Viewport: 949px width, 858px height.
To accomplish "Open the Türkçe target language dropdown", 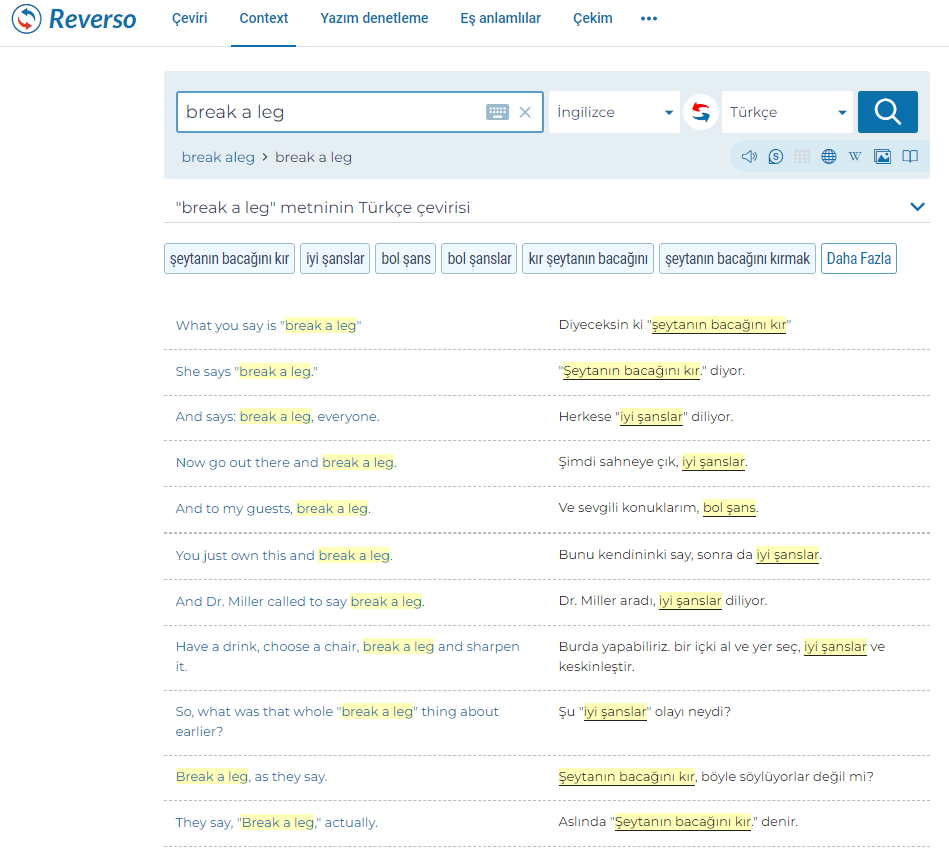I will tap(787, 112).
